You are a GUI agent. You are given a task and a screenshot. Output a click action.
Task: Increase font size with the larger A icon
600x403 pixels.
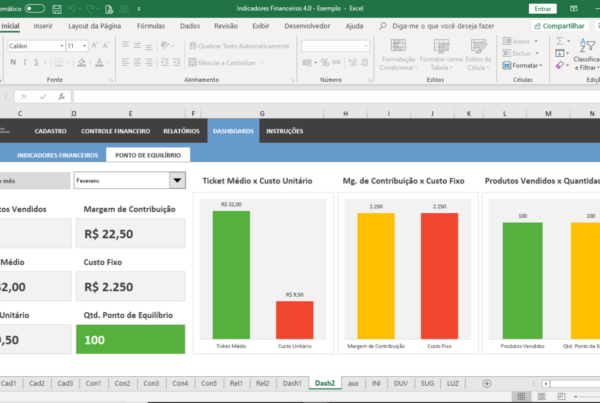point(95,46)
